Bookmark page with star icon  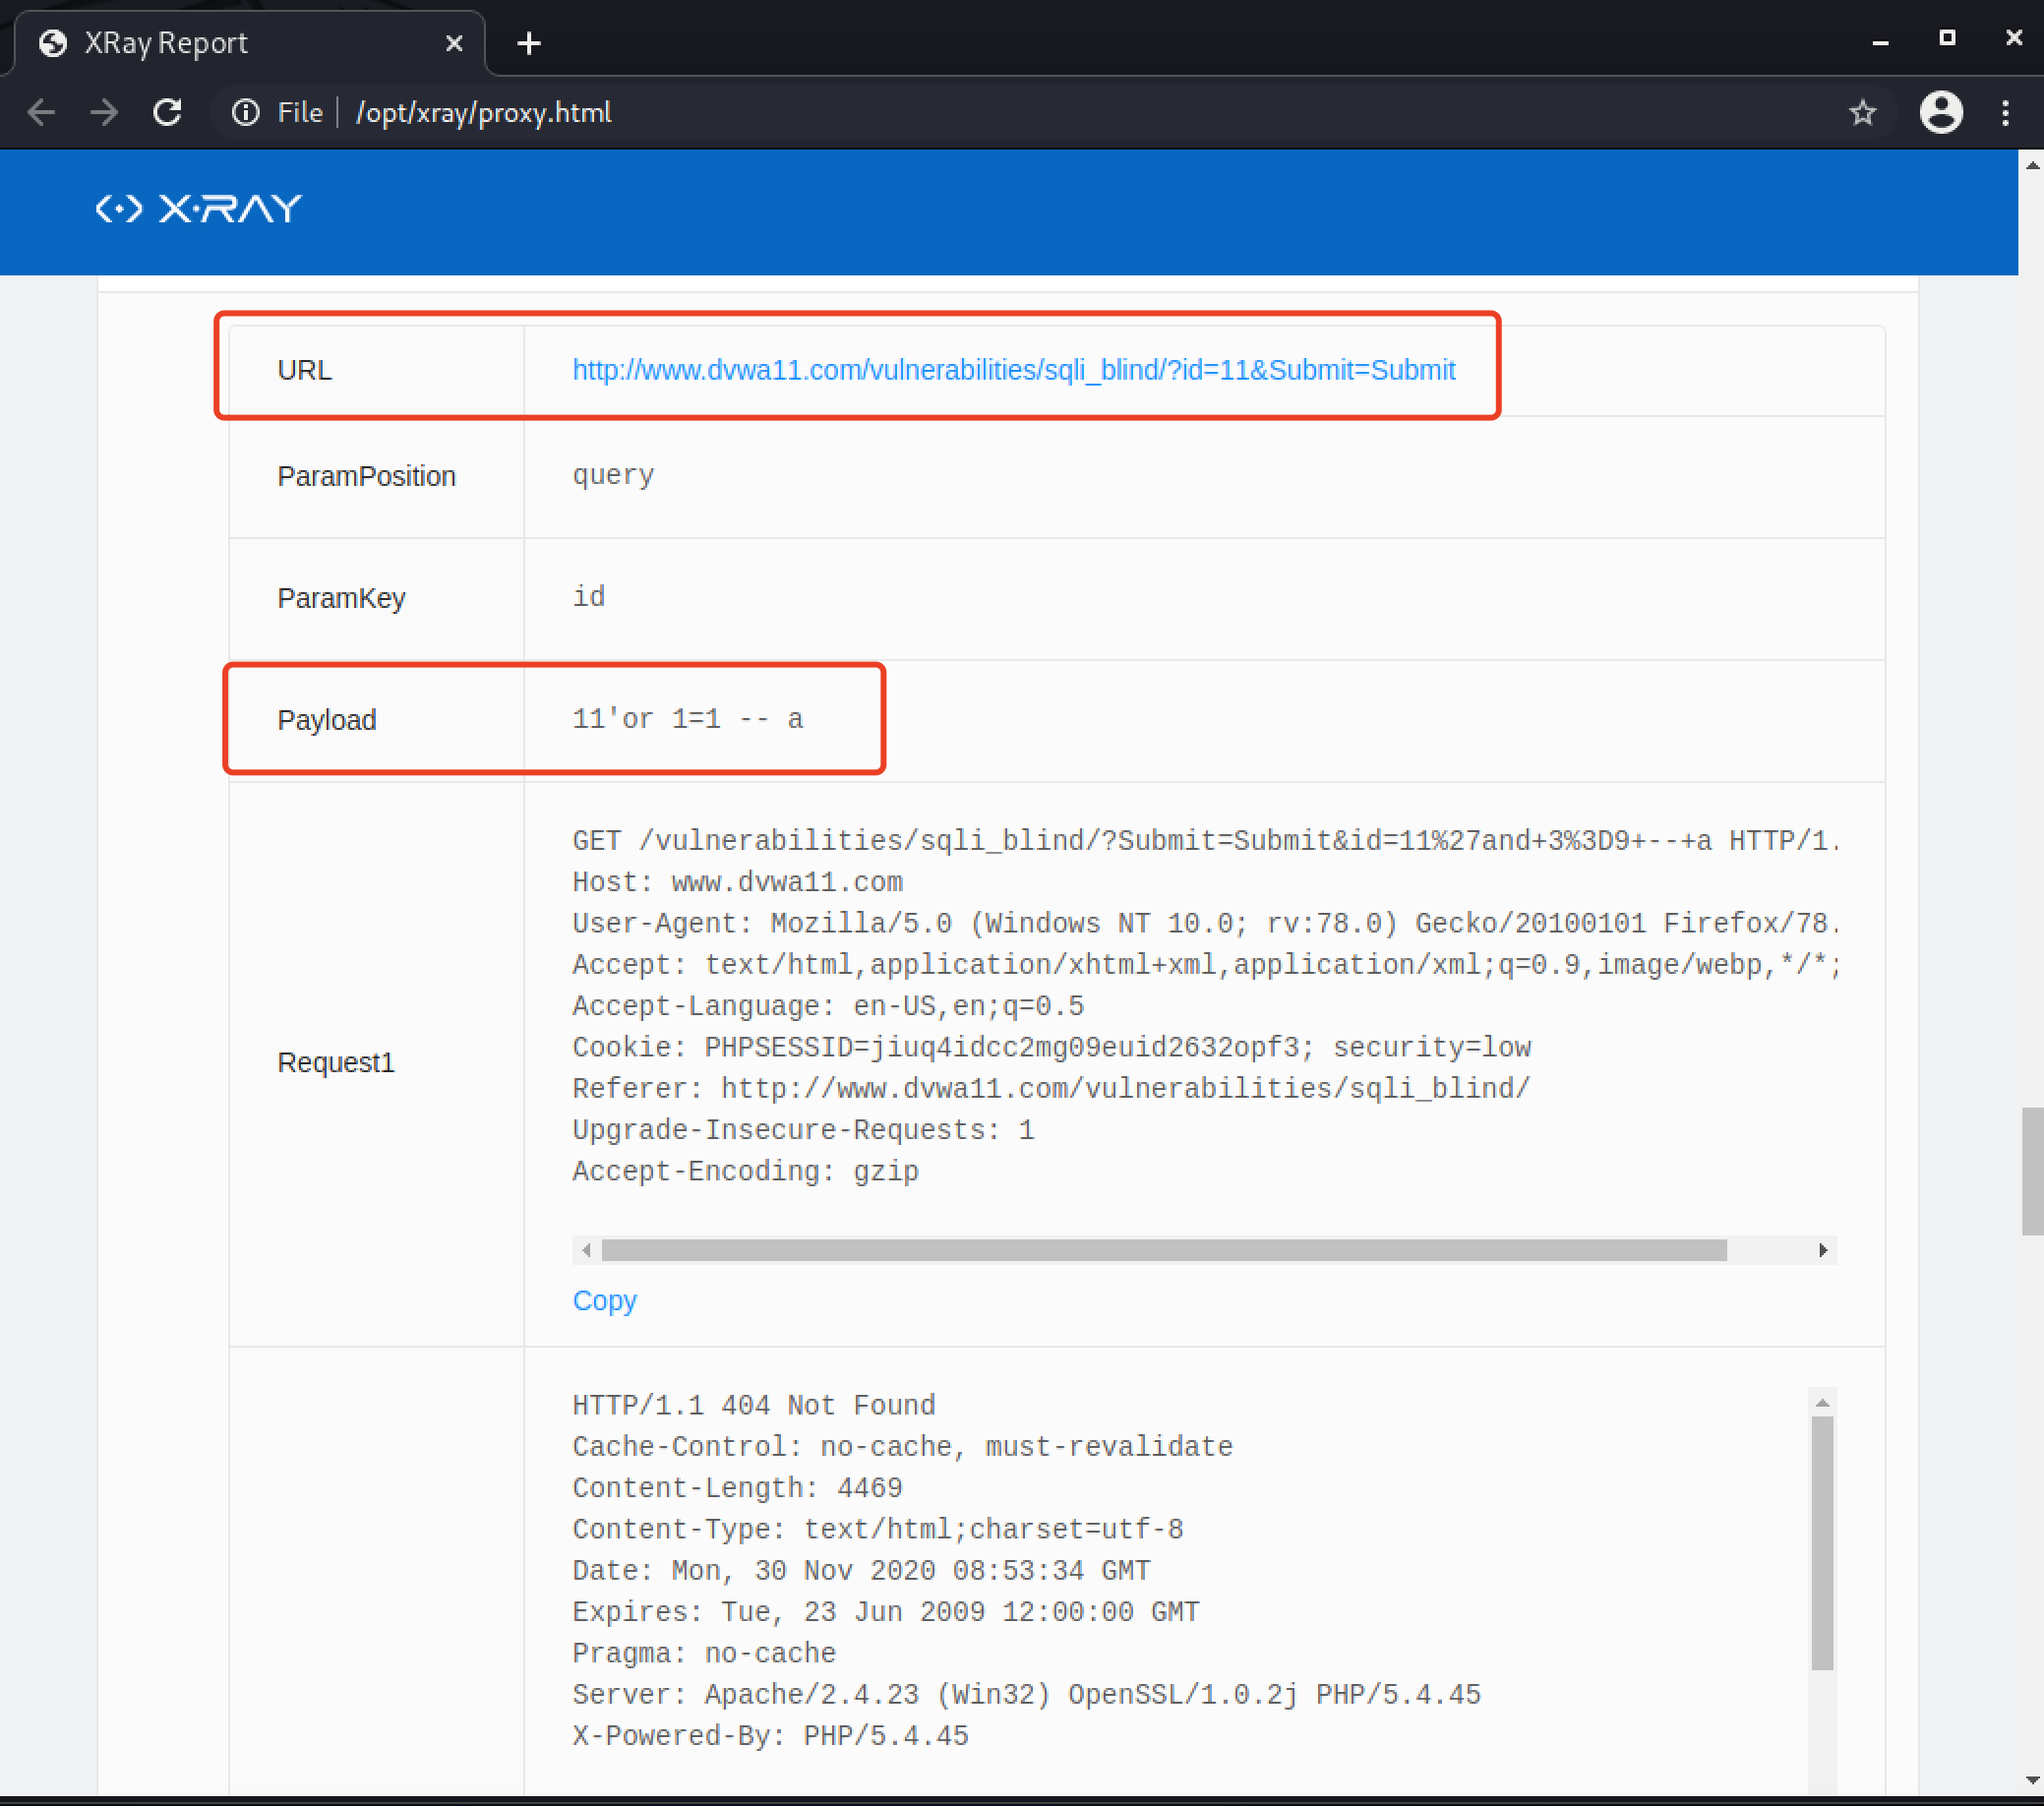(x=1862, y=112)
